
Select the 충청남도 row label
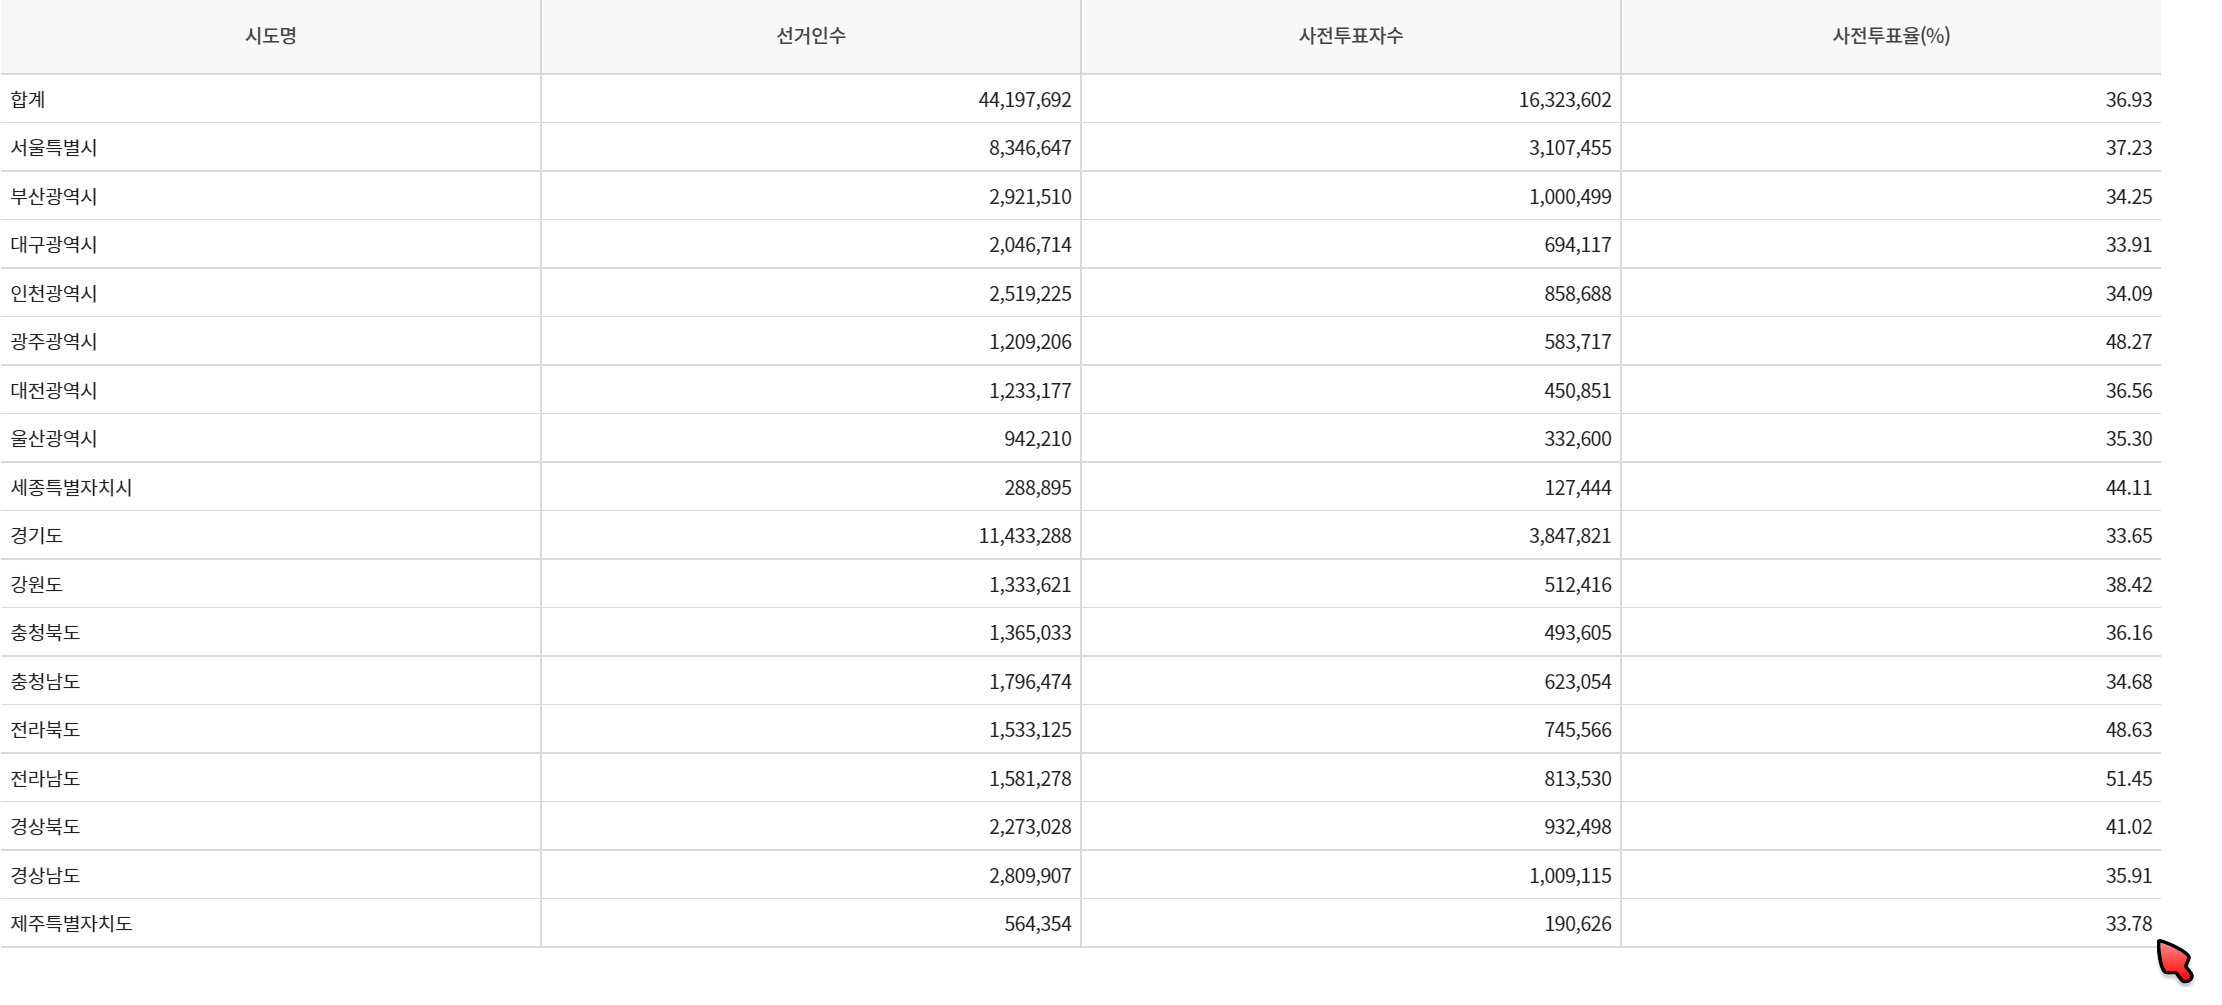coord(45,681)
